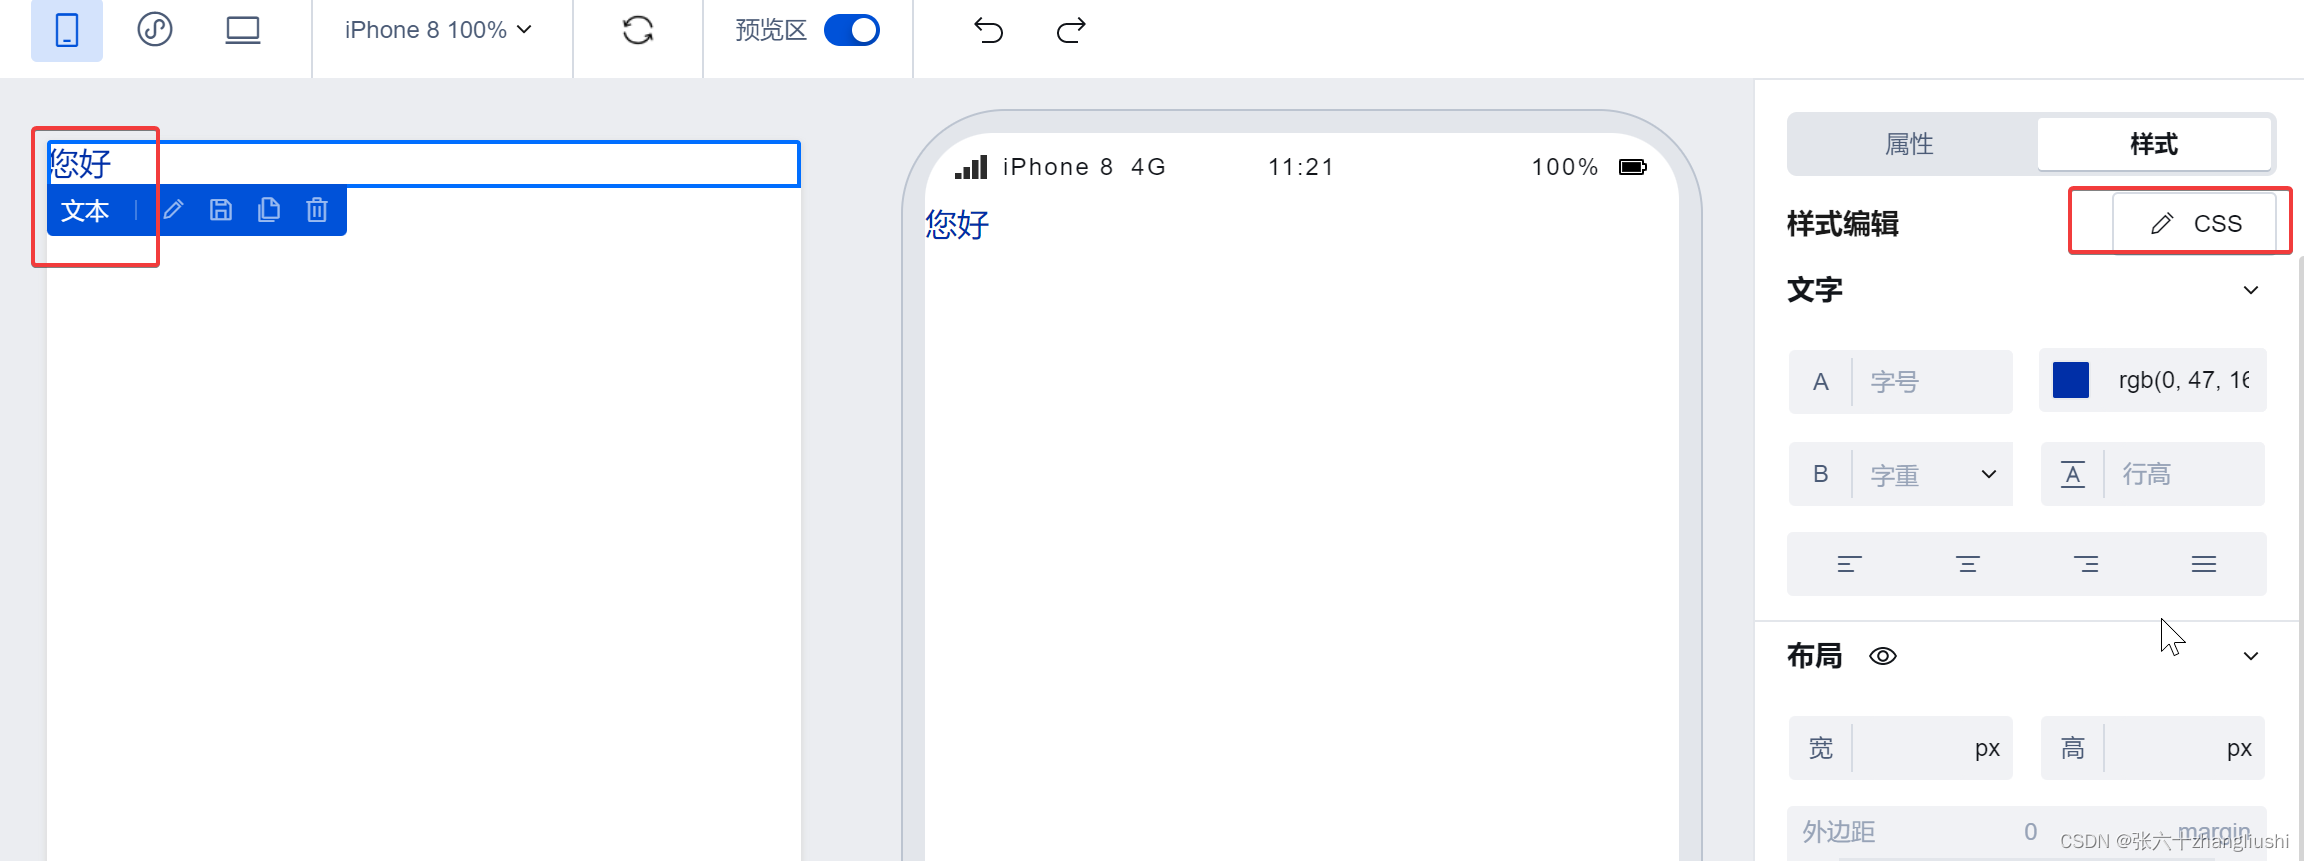Select the mini program view icon
This screenshot has height=861, width=2304.
(x=155, y=30)
